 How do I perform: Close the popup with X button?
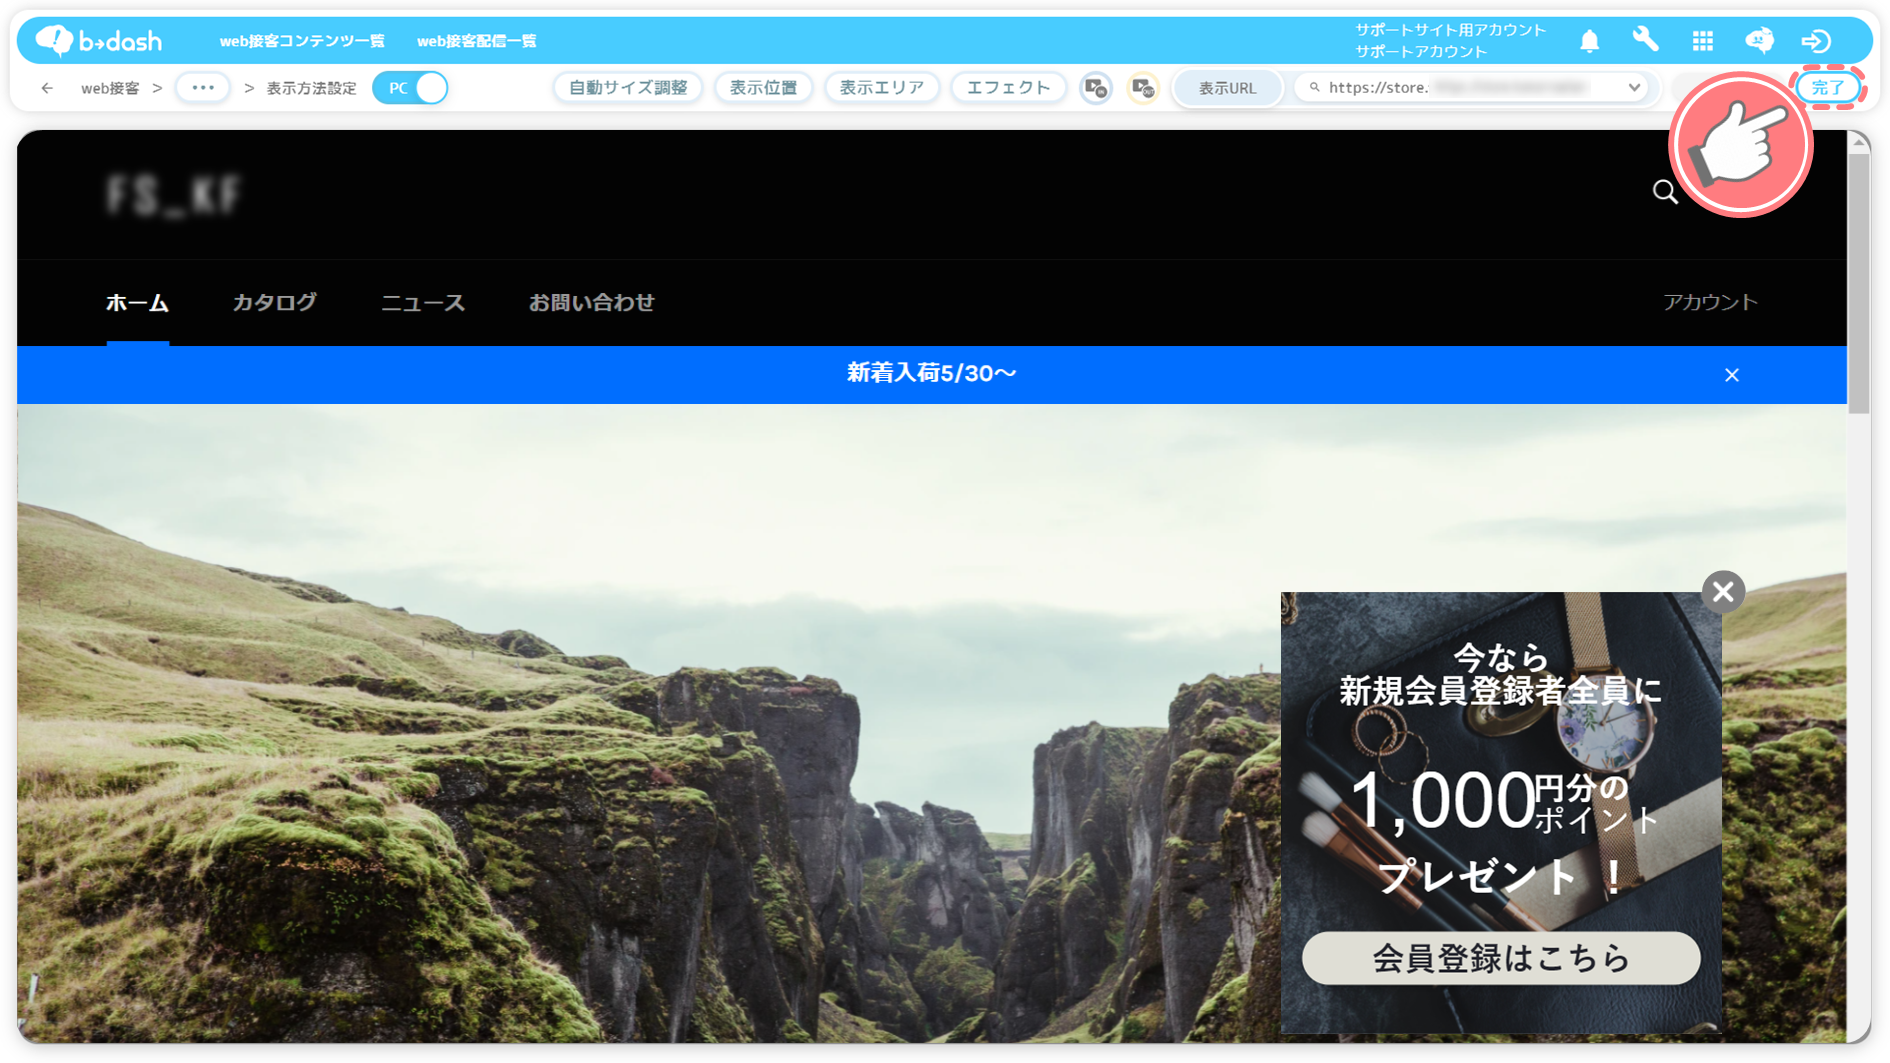pos(1723,592)
